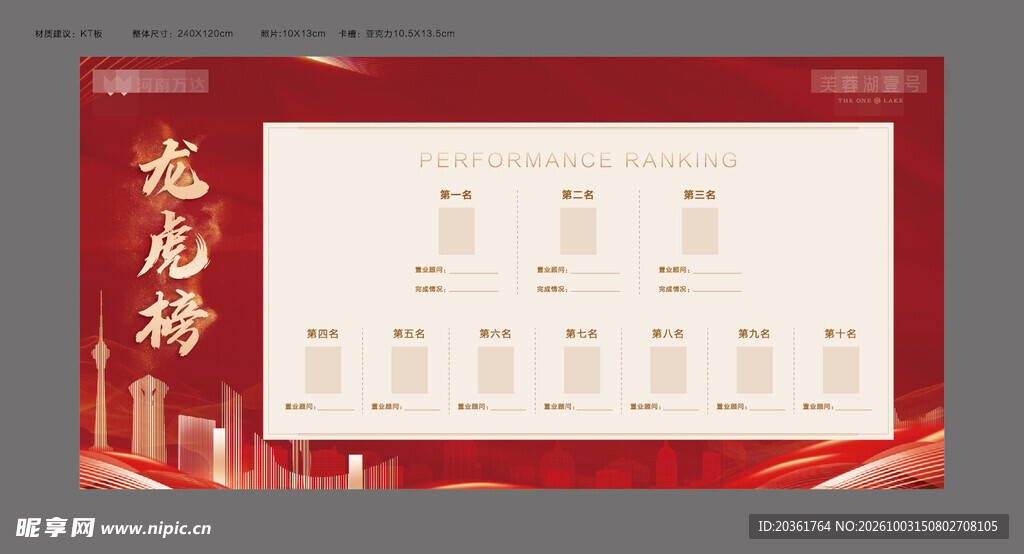The image size is (1024, 554).
Task: Select the photo placeholder under 第三名
Action: pos(700,231)
